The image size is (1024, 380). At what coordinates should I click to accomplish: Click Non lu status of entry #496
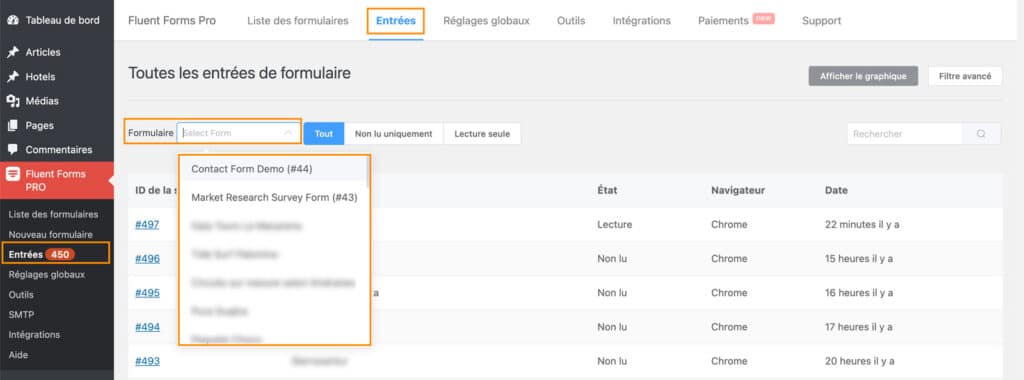[x=612, y=259]
